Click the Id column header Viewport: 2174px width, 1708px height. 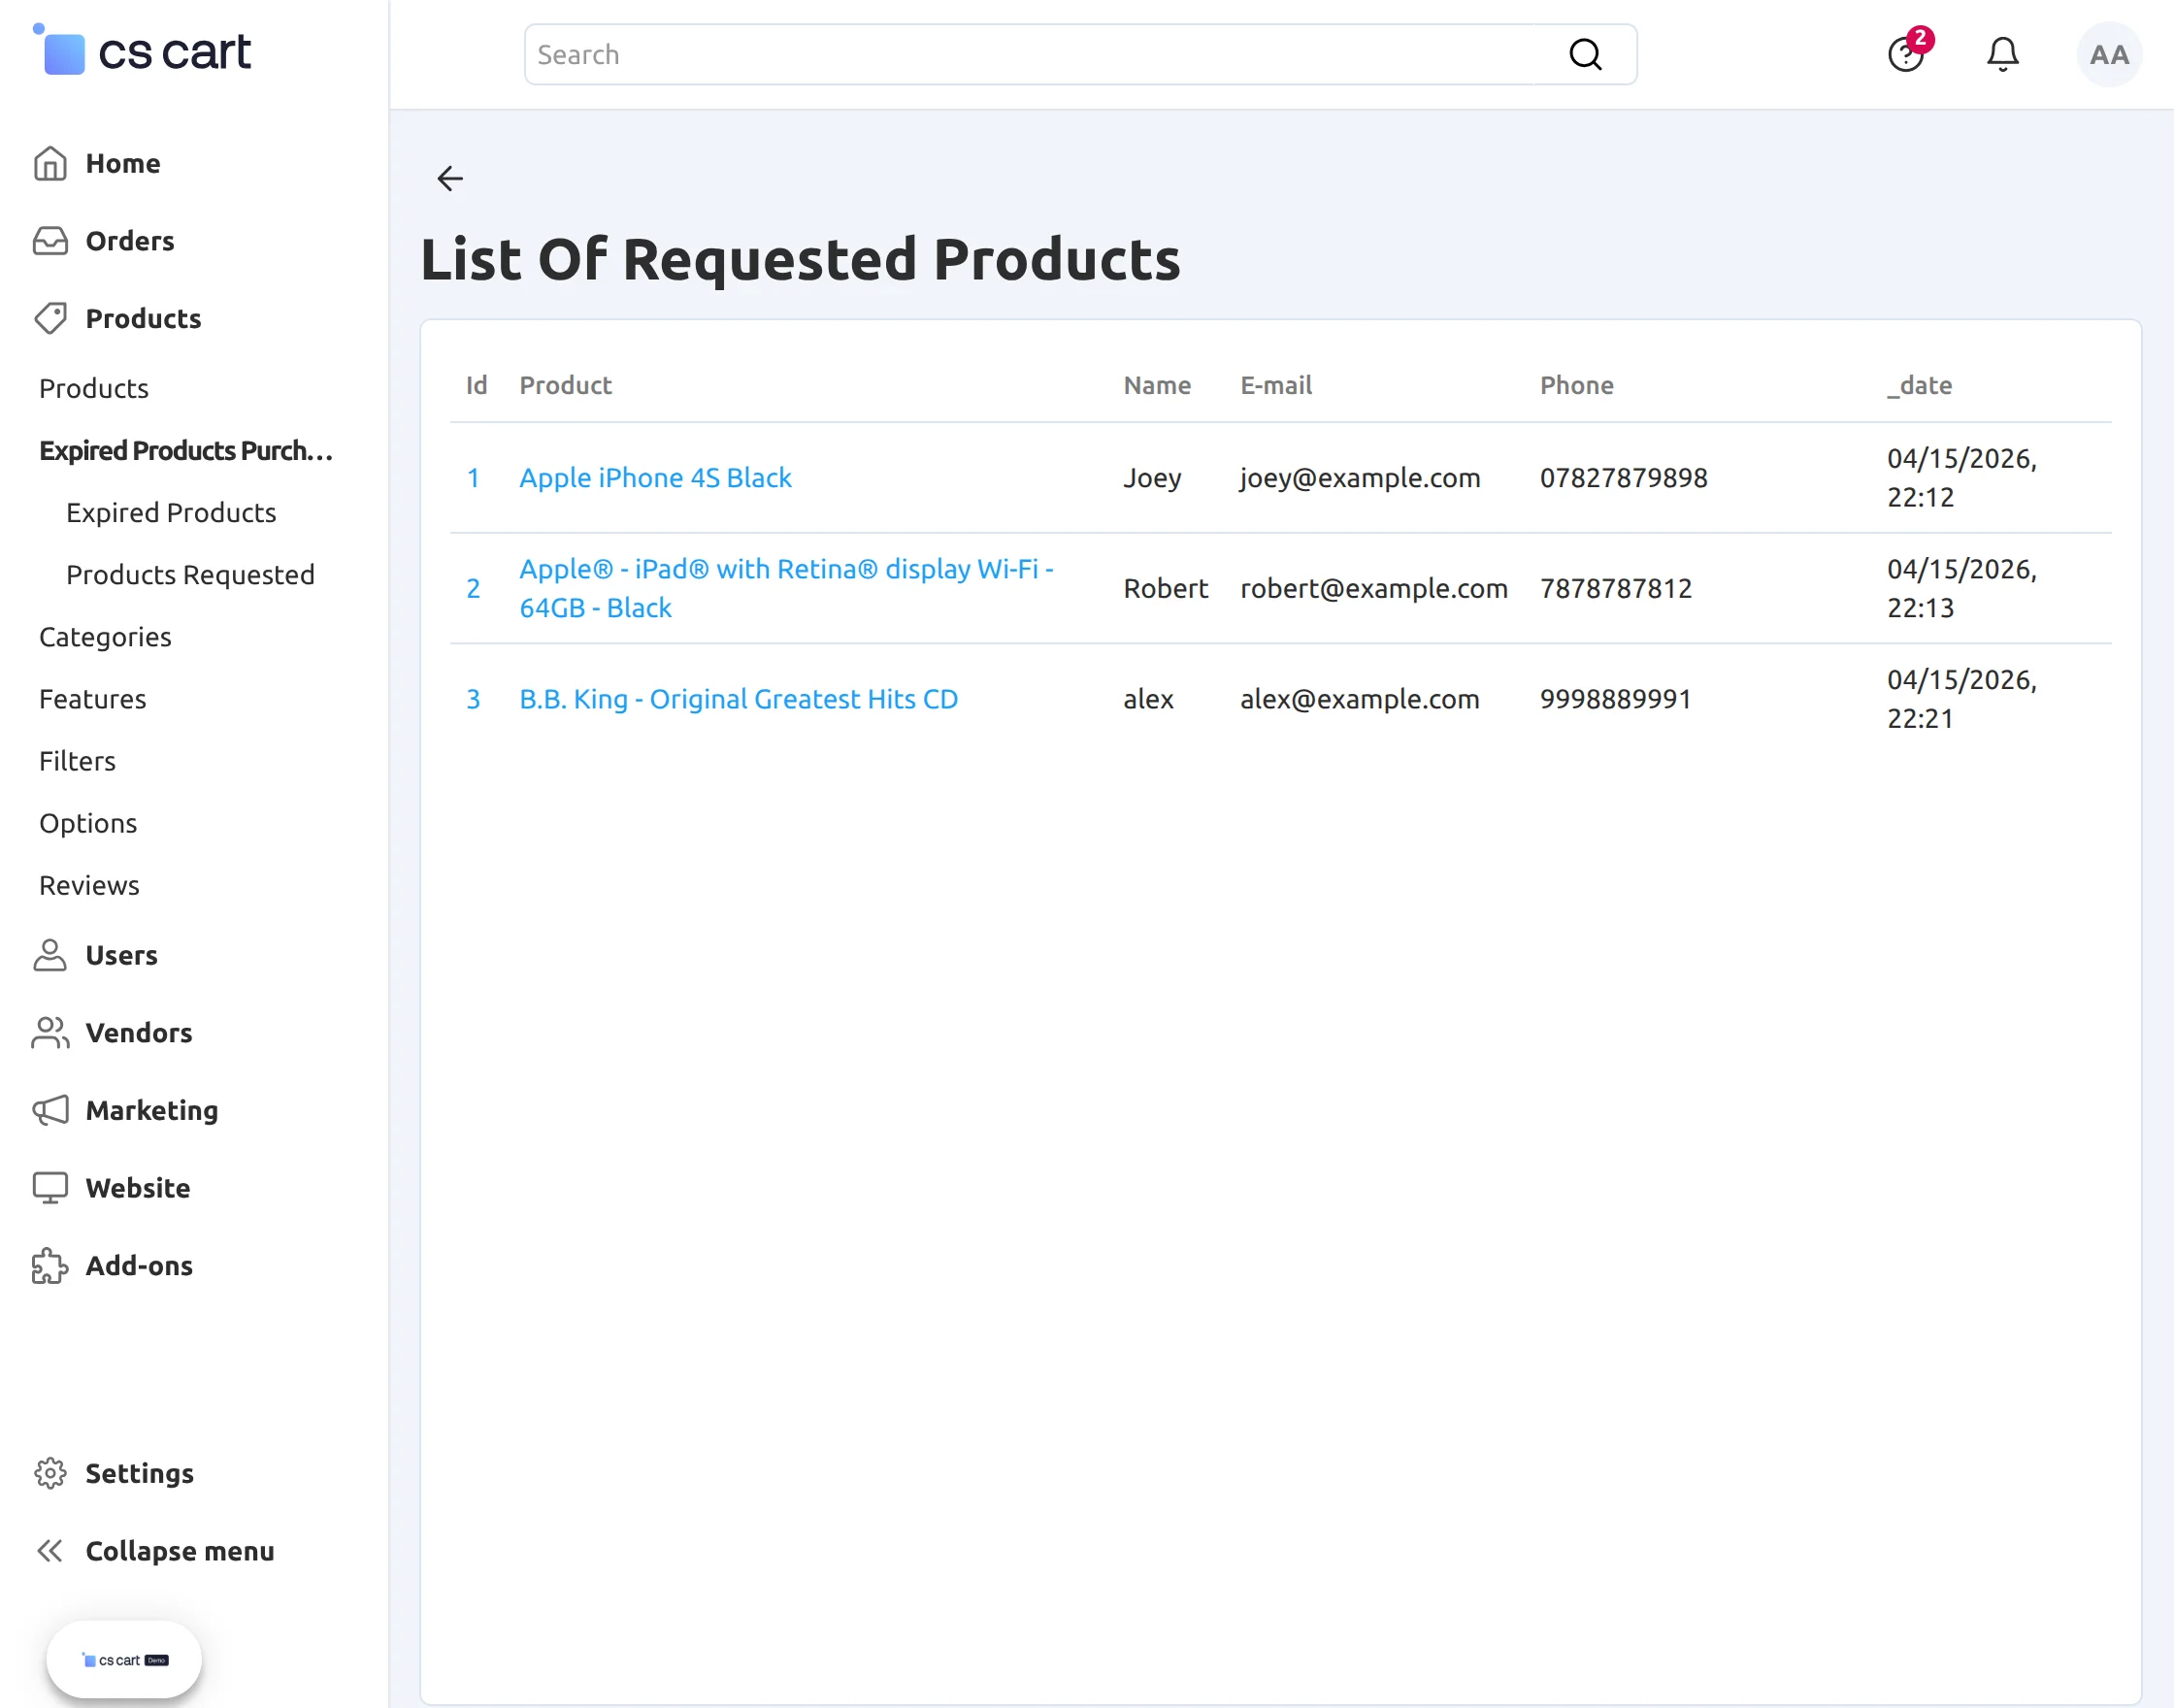point(476,385)
